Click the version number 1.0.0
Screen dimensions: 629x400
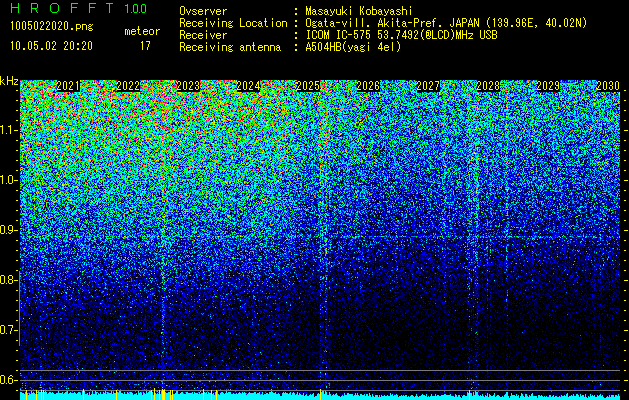[x=135, y=8]
